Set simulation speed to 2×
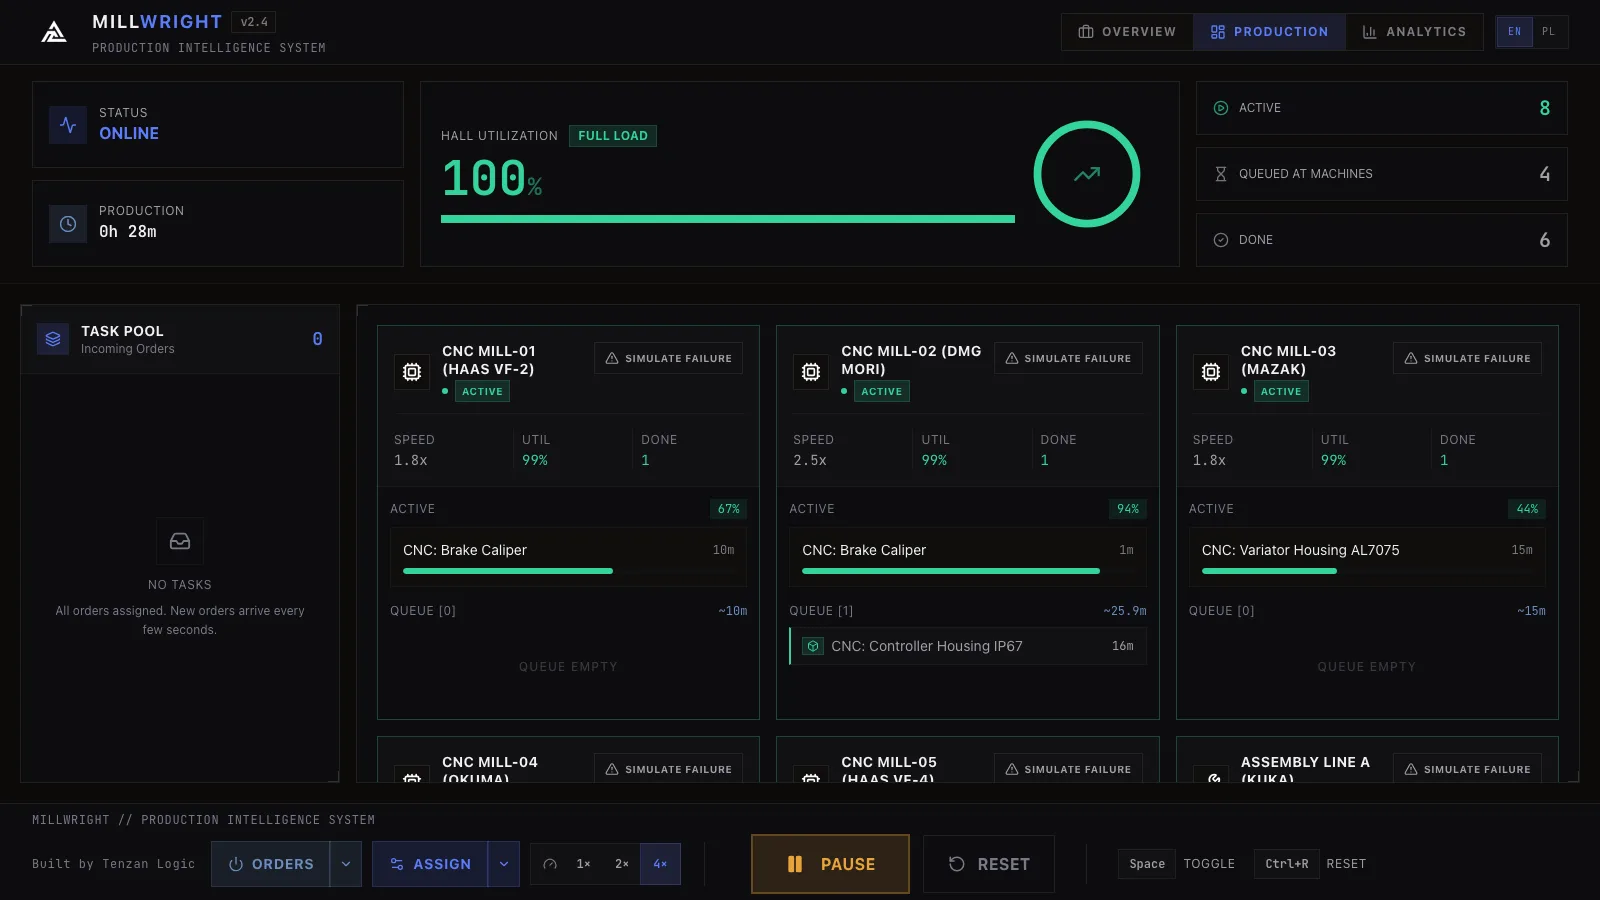 (x=622, y=864)
